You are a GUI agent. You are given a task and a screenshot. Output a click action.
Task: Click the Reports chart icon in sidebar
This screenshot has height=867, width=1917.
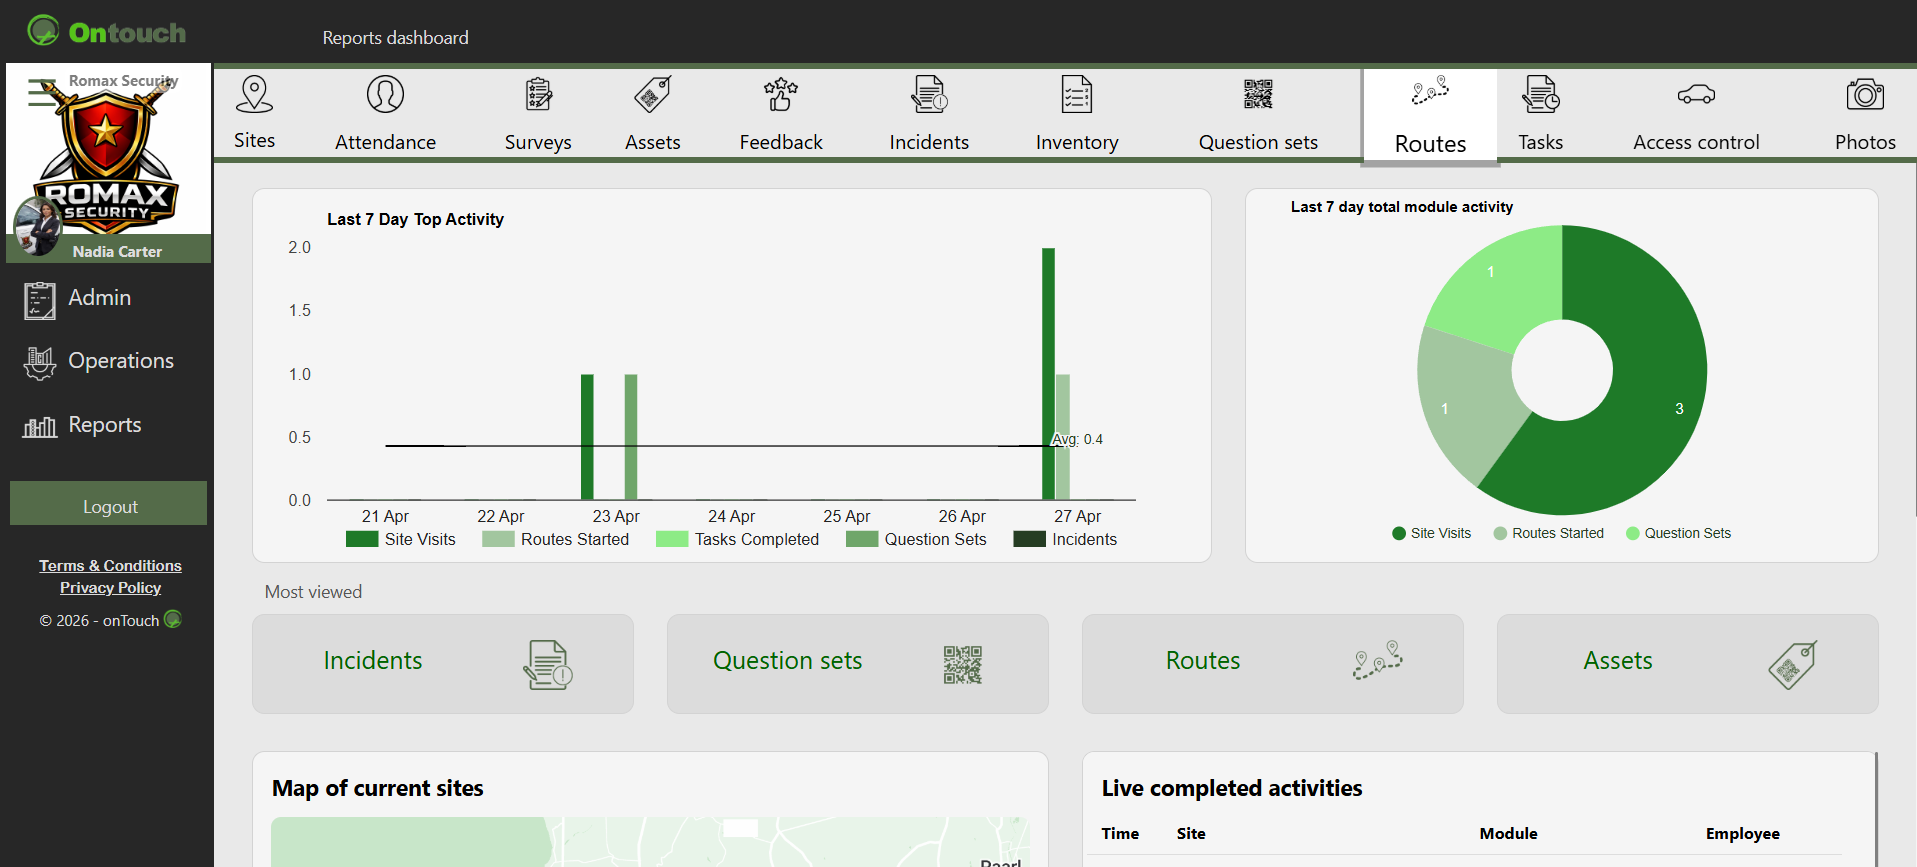click(x=40, y=427)
